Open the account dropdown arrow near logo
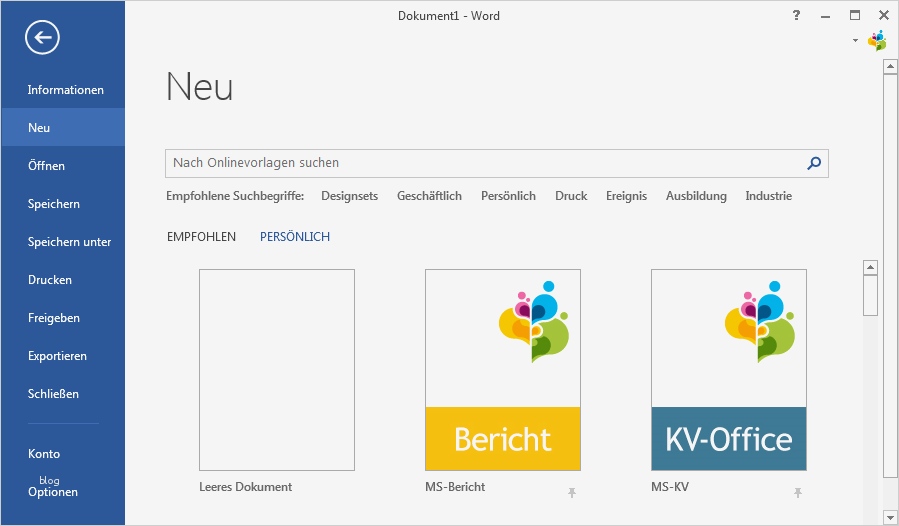The image size is (899, 526). tap(855, 40)
